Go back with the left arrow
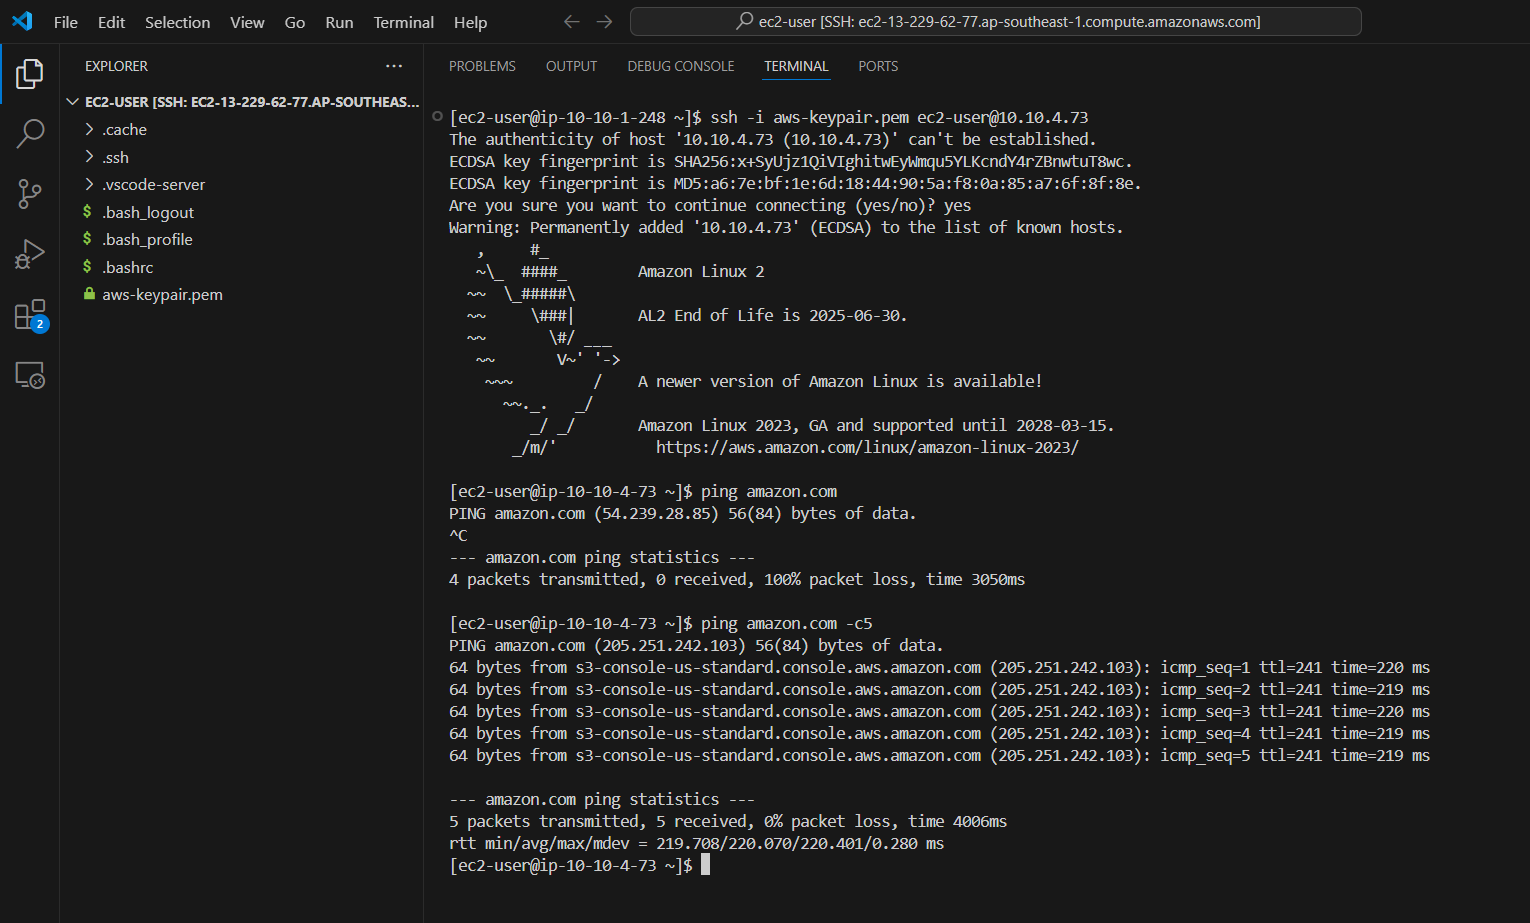 coord(571,21)
